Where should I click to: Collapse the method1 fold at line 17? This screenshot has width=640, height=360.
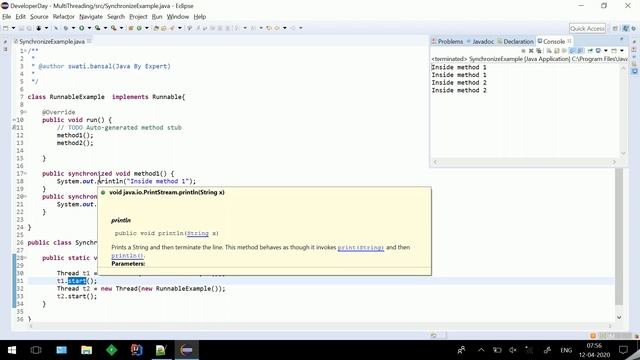pos(25,173)
